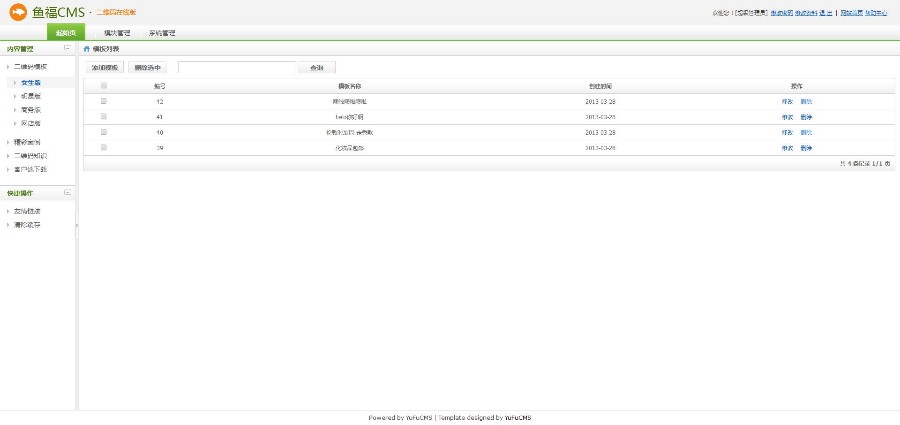The image size is (900, 425).
Task: Click the sidebar collapse handle arrow
Action: (x=76, y=226)
